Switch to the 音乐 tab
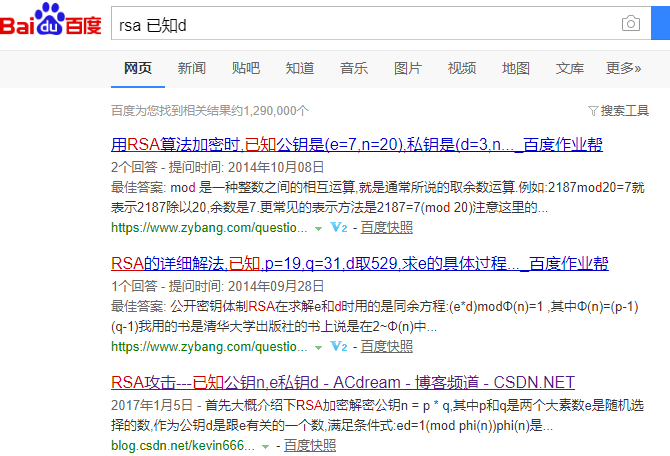Image resolution: width=670 pixels, height=456 pixels. (354, 68)
